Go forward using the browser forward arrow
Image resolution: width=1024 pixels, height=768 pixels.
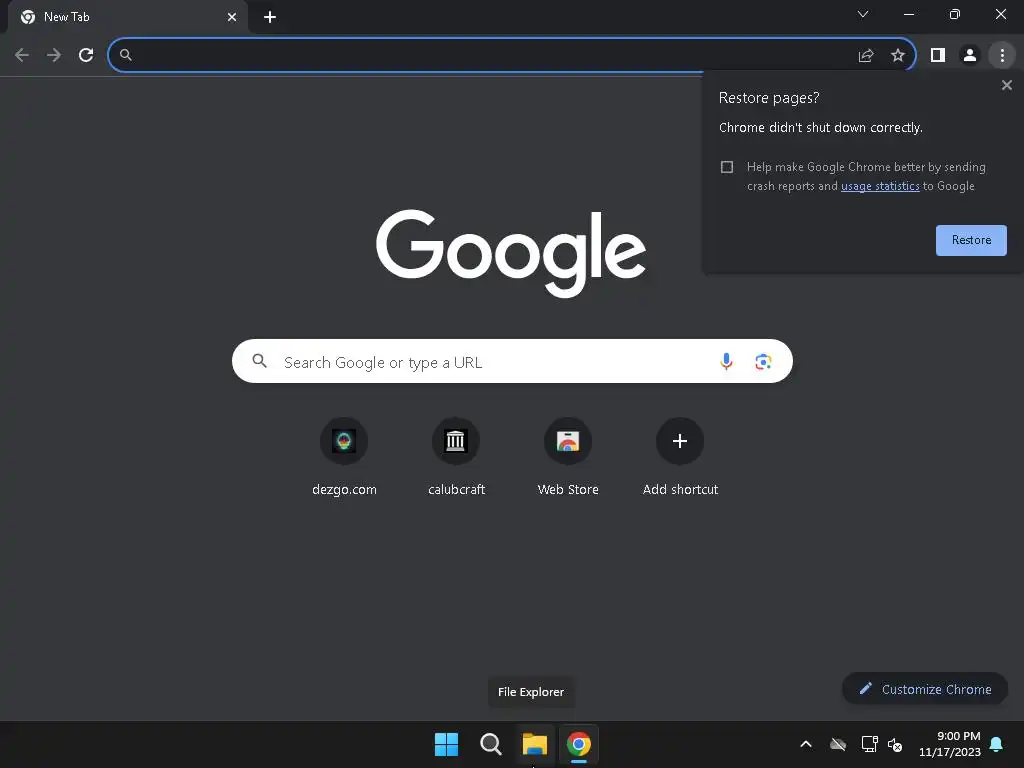54,55
